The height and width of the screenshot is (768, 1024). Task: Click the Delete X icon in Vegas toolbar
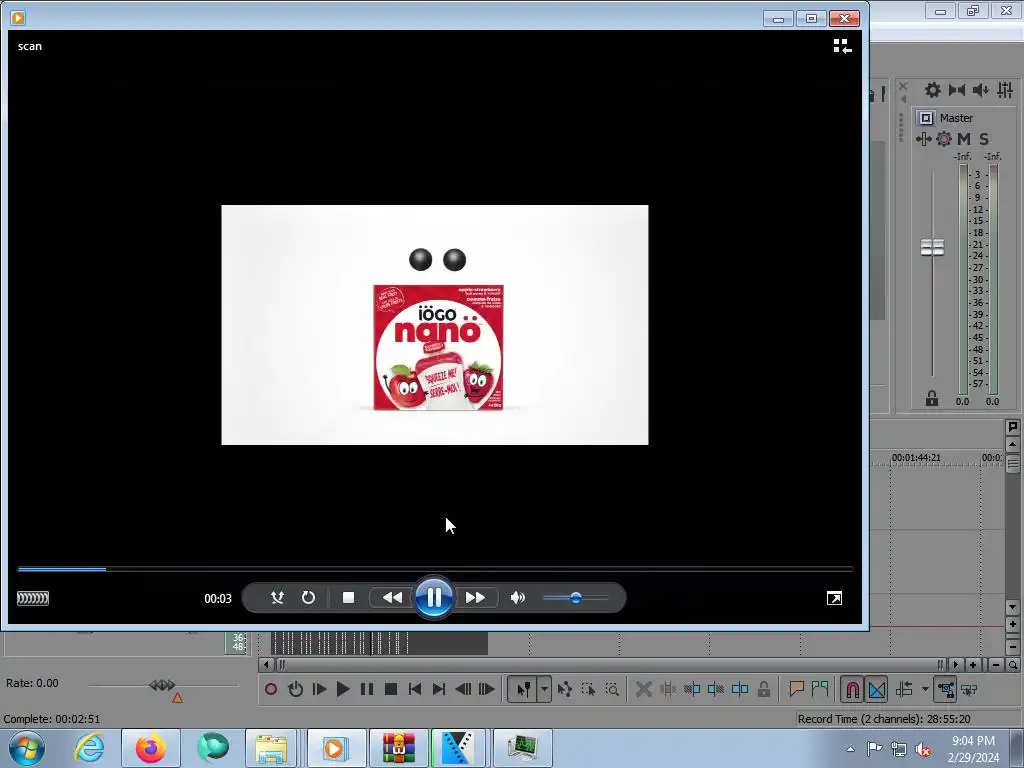tap(643, 689)
